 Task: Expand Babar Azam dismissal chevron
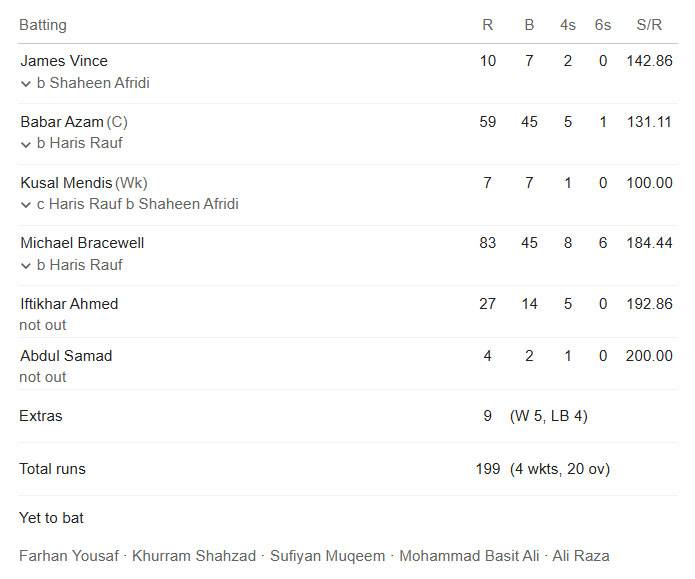pos(26,144)
